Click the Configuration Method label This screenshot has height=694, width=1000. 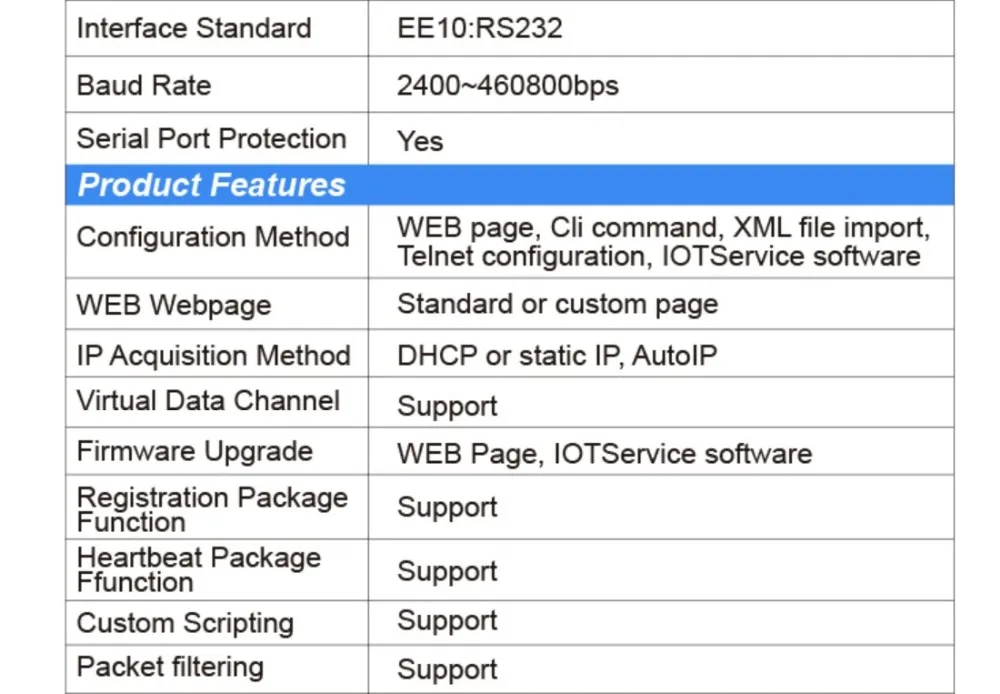click(x=213, y=237)
